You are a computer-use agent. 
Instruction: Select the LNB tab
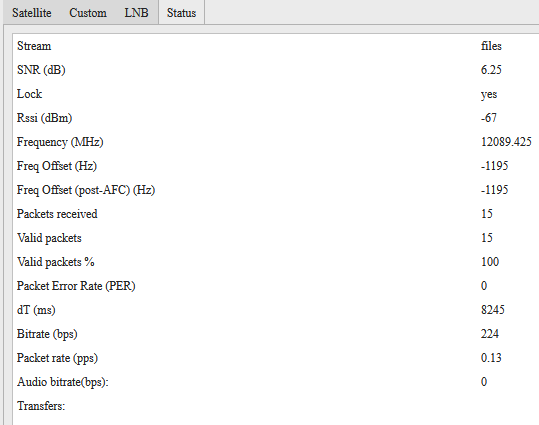[136, 13]
